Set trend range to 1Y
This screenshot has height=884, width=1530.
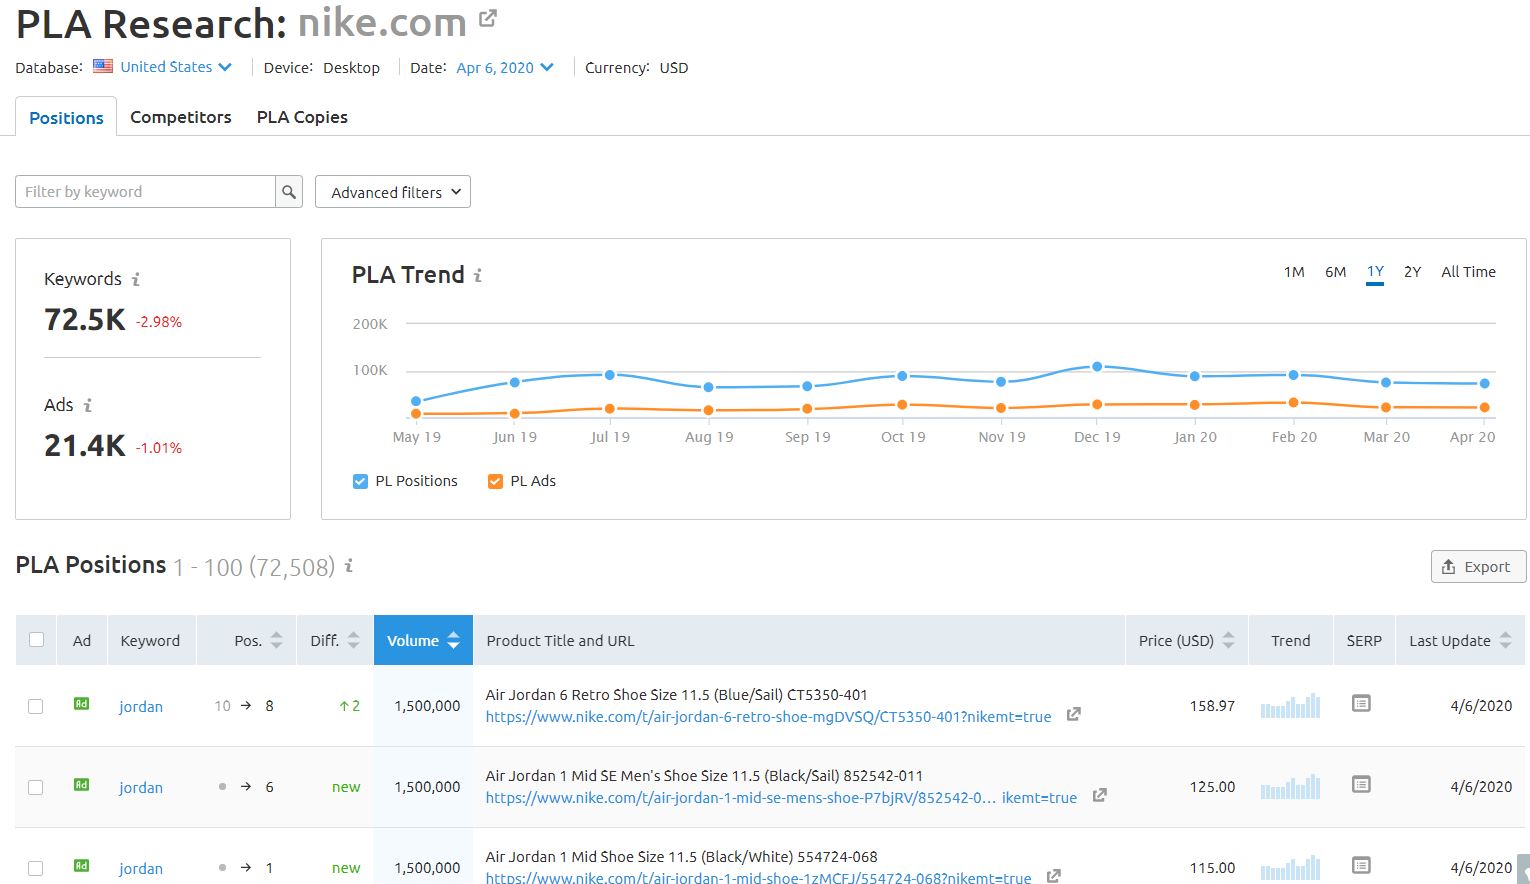[1375, 272]
